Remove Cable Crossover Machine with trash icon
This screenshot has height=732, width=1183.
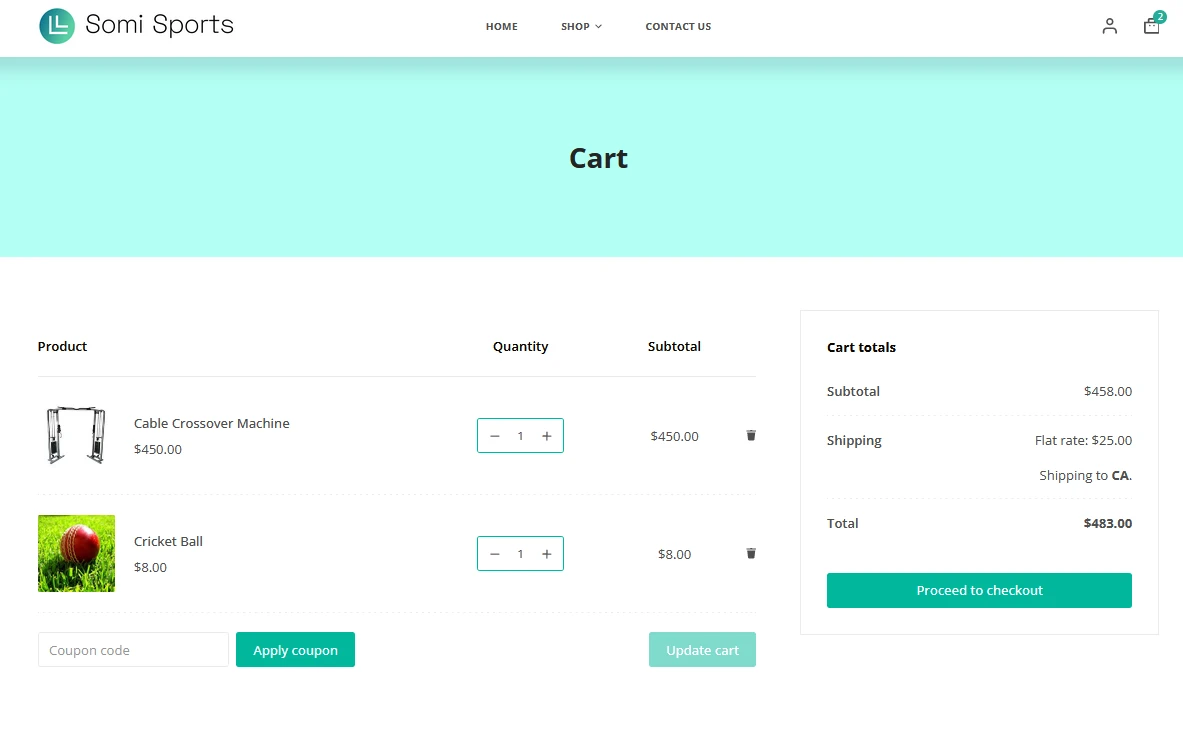point(751,435)
